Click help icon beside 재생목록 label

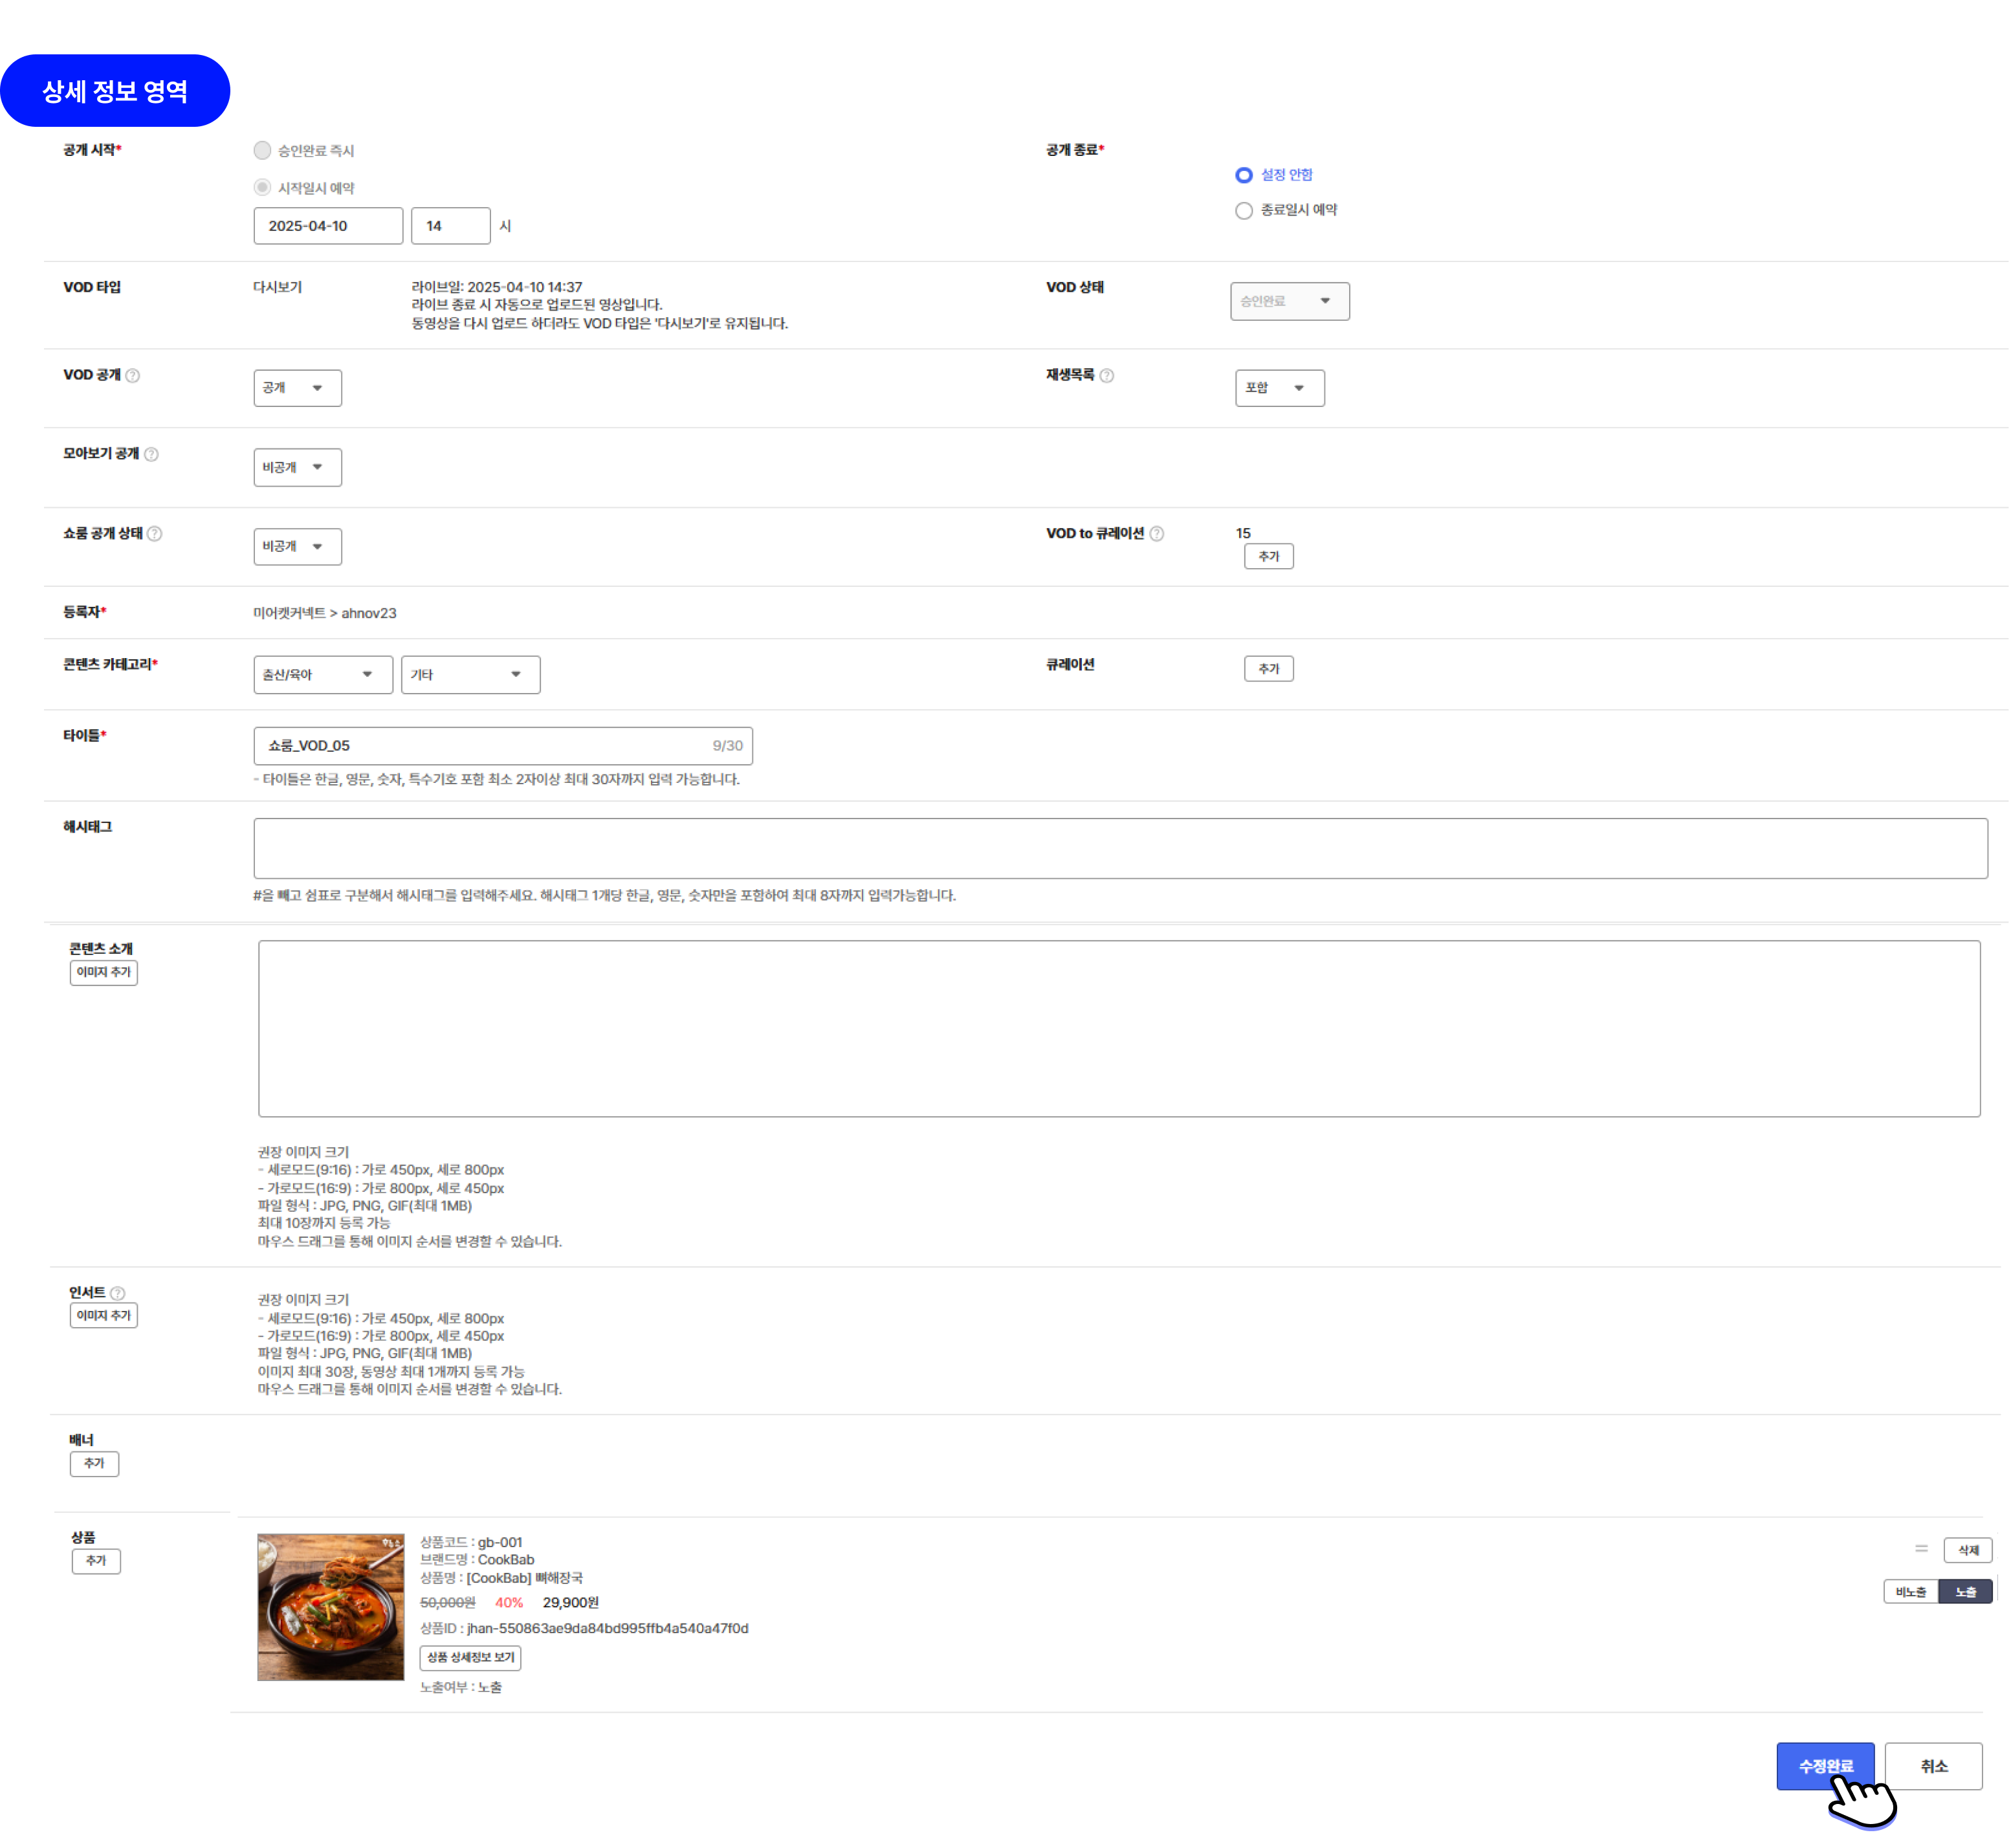tap(1106, 375)
